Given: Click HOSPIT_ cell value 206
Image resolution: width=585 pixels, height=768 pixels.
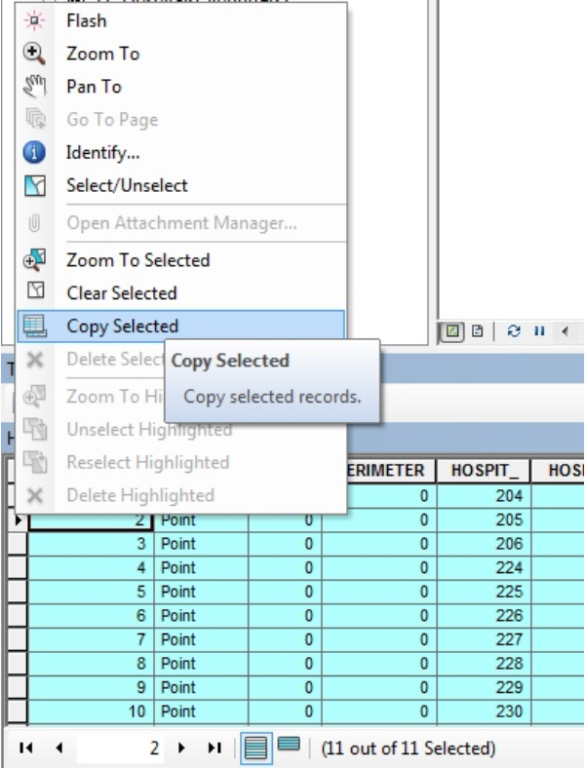Looking at the screenshot, I should click(x=484, y=544).
